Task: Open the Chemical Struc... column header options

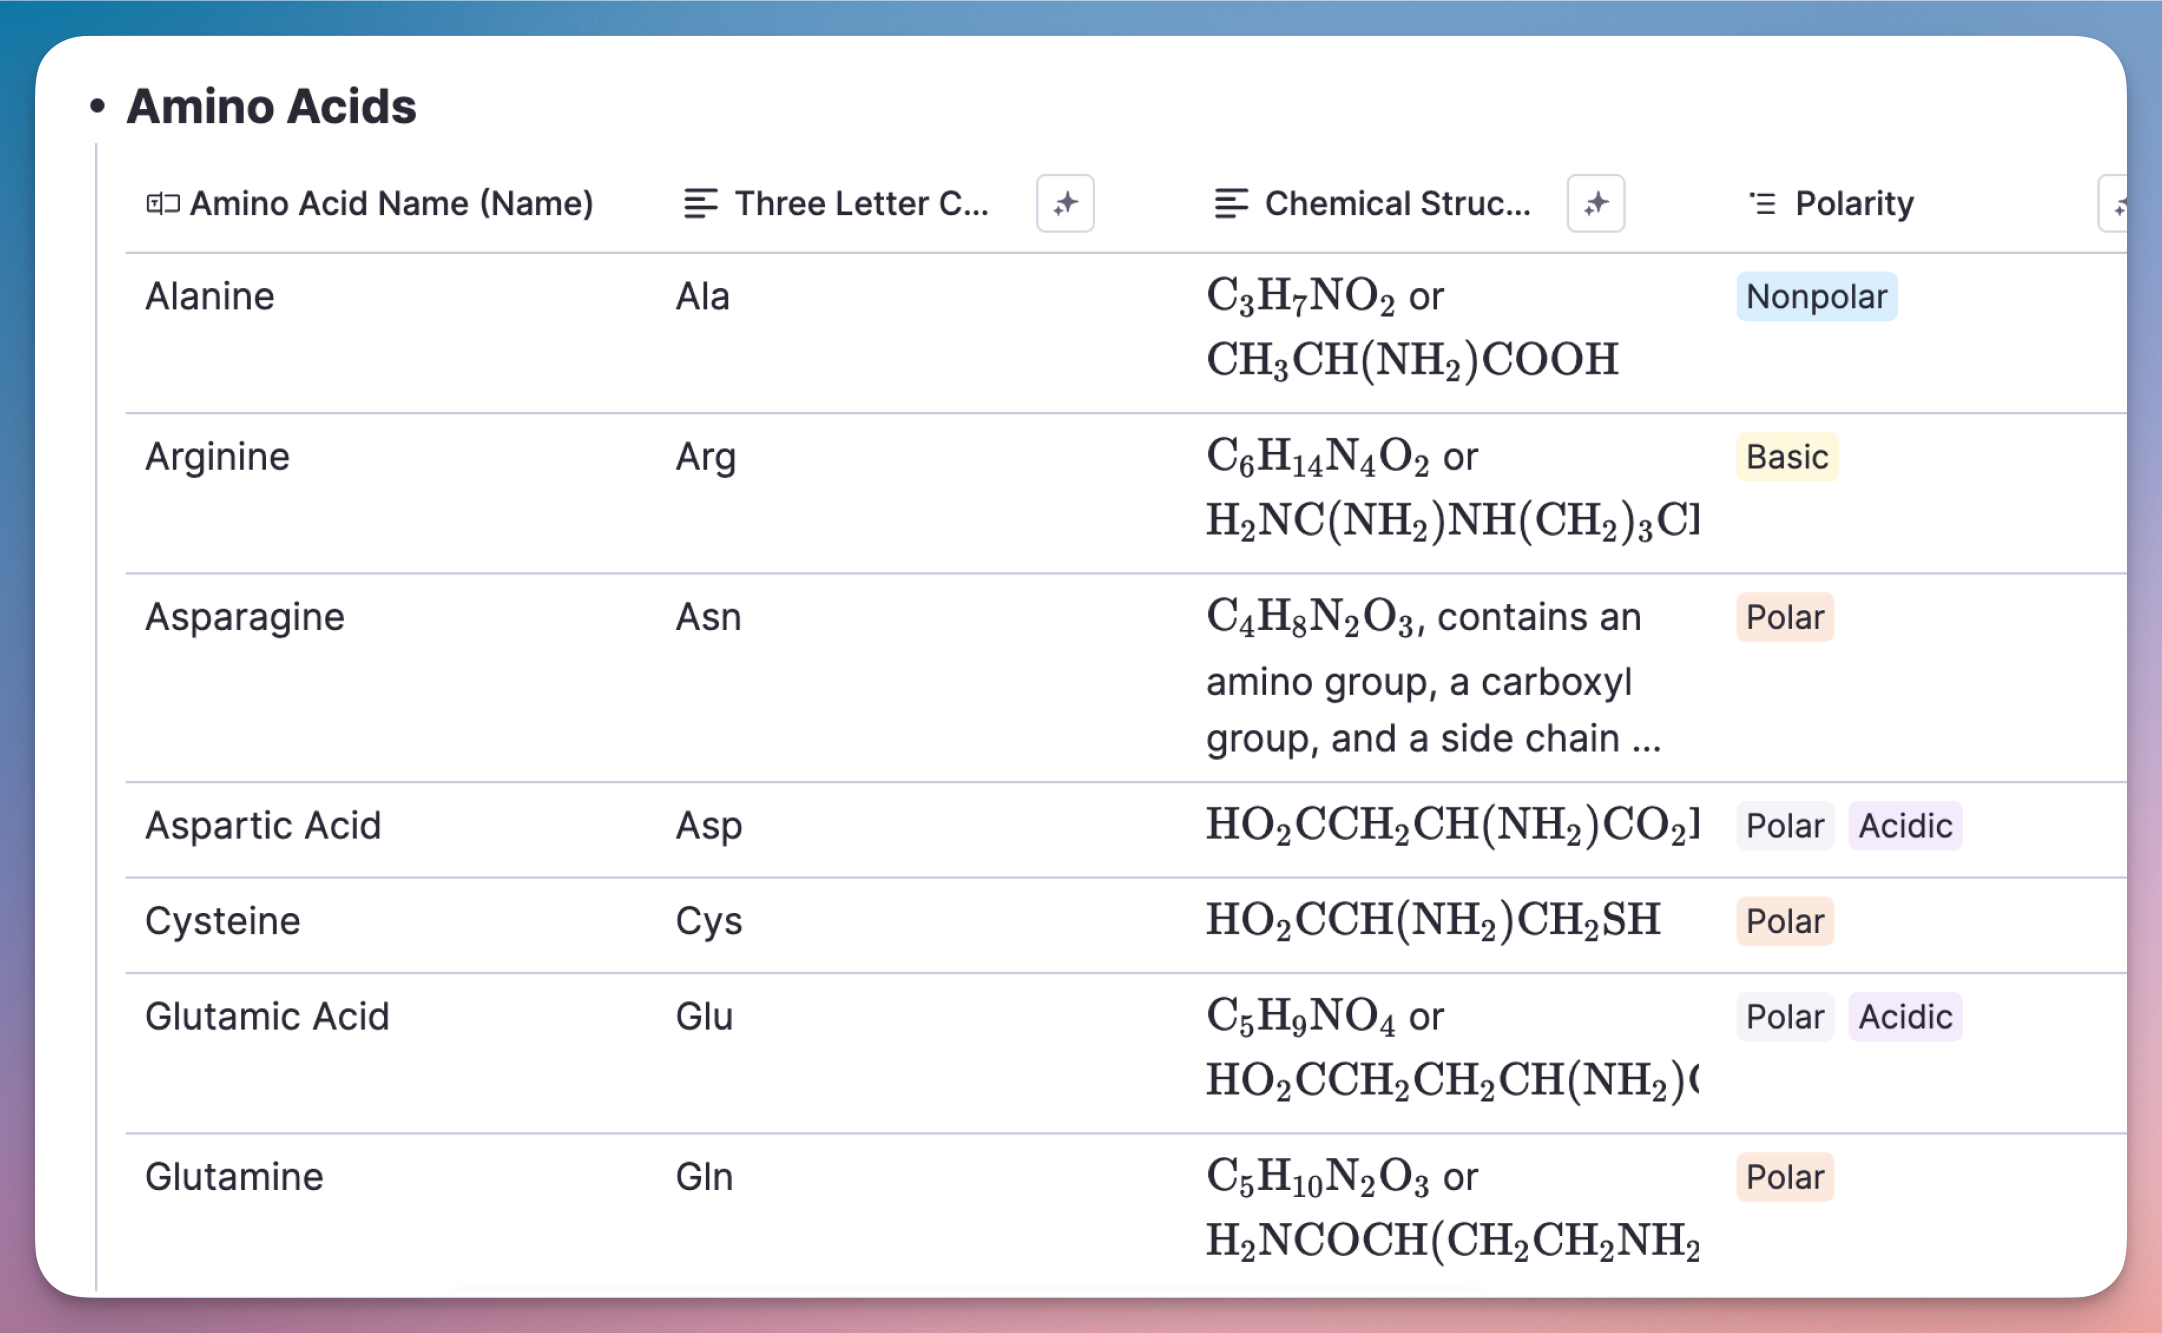Action: coord(1396,204)
